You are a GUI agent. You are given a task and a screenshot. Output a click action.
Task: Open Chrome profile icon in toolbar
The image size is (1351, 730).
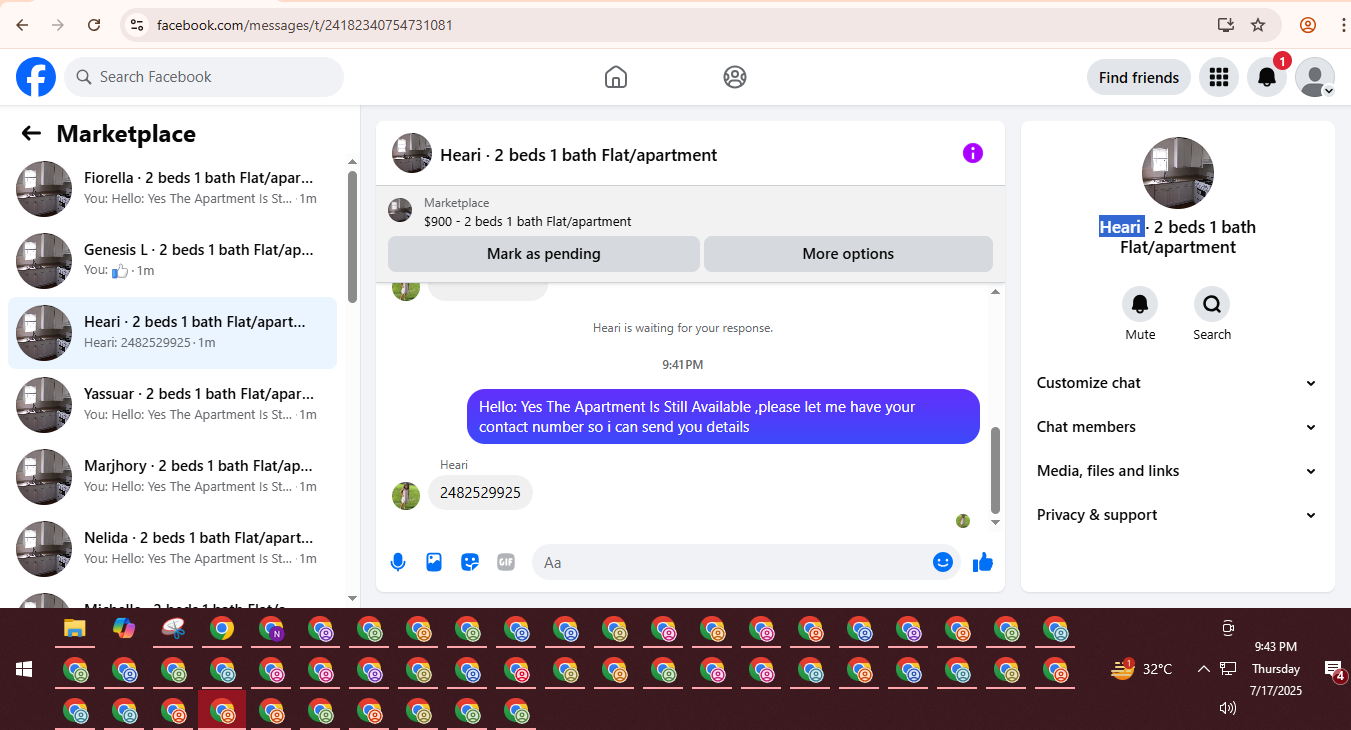[1308, 25]
